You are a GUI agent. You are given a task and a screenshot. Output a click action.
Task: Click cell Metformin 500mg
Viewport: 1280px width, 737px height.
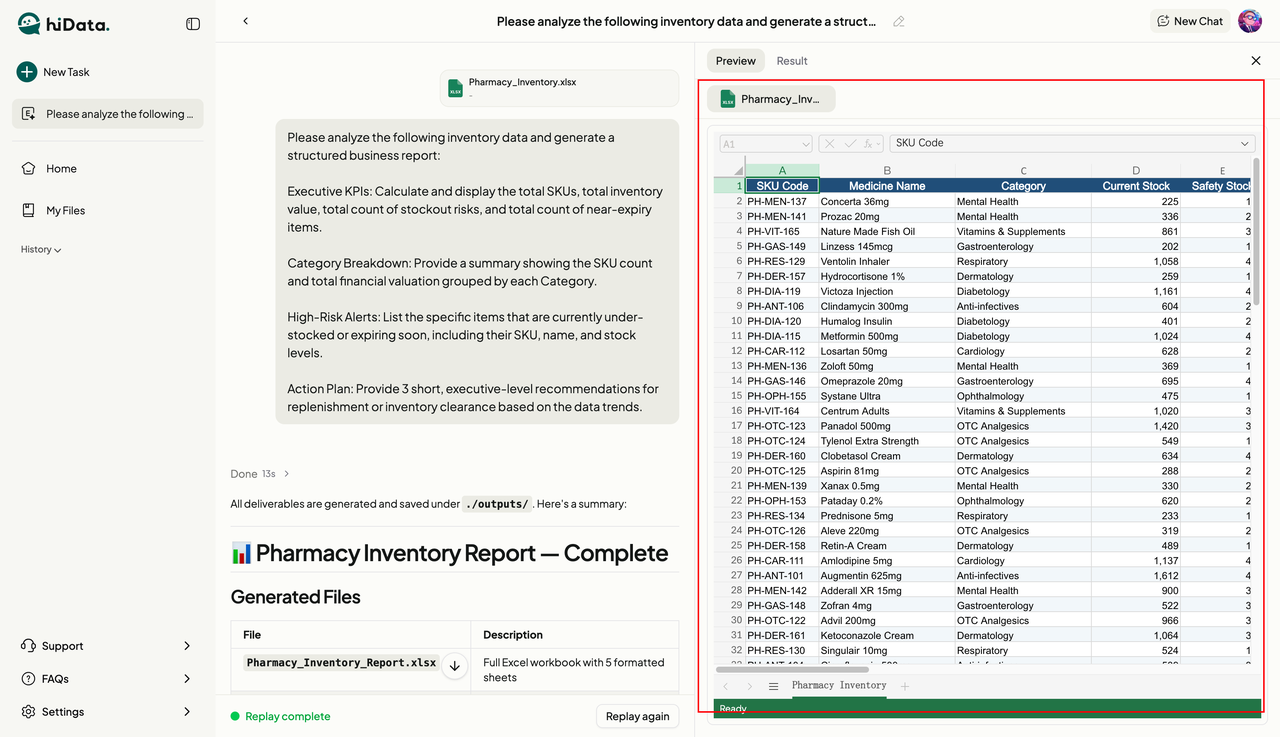click(x=887, y=336)
